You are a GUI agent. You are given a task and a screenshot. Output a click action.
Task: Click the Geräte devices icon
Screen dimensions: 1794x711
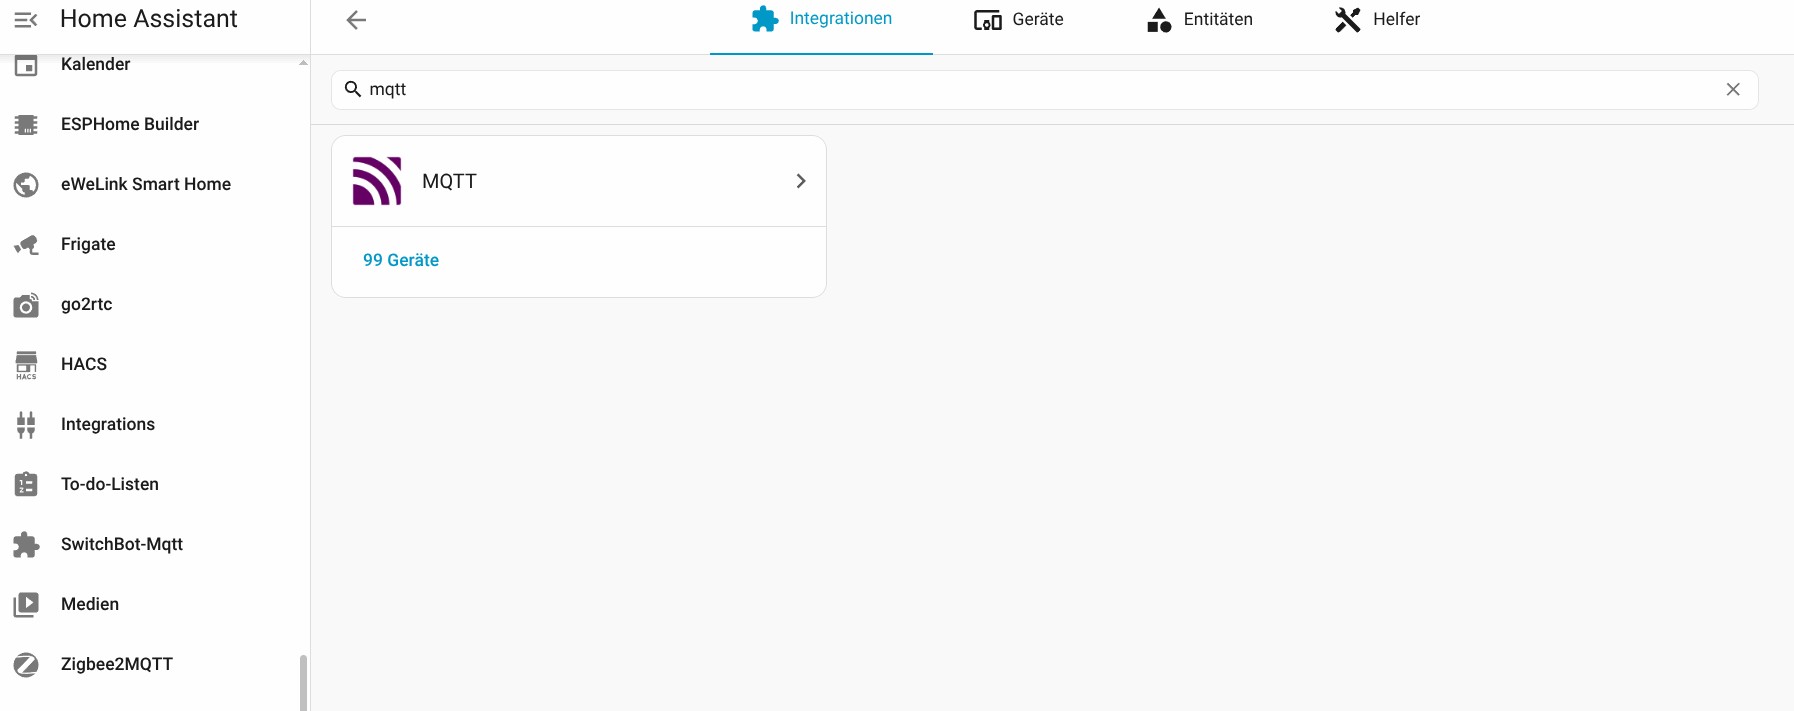[988, 20]
